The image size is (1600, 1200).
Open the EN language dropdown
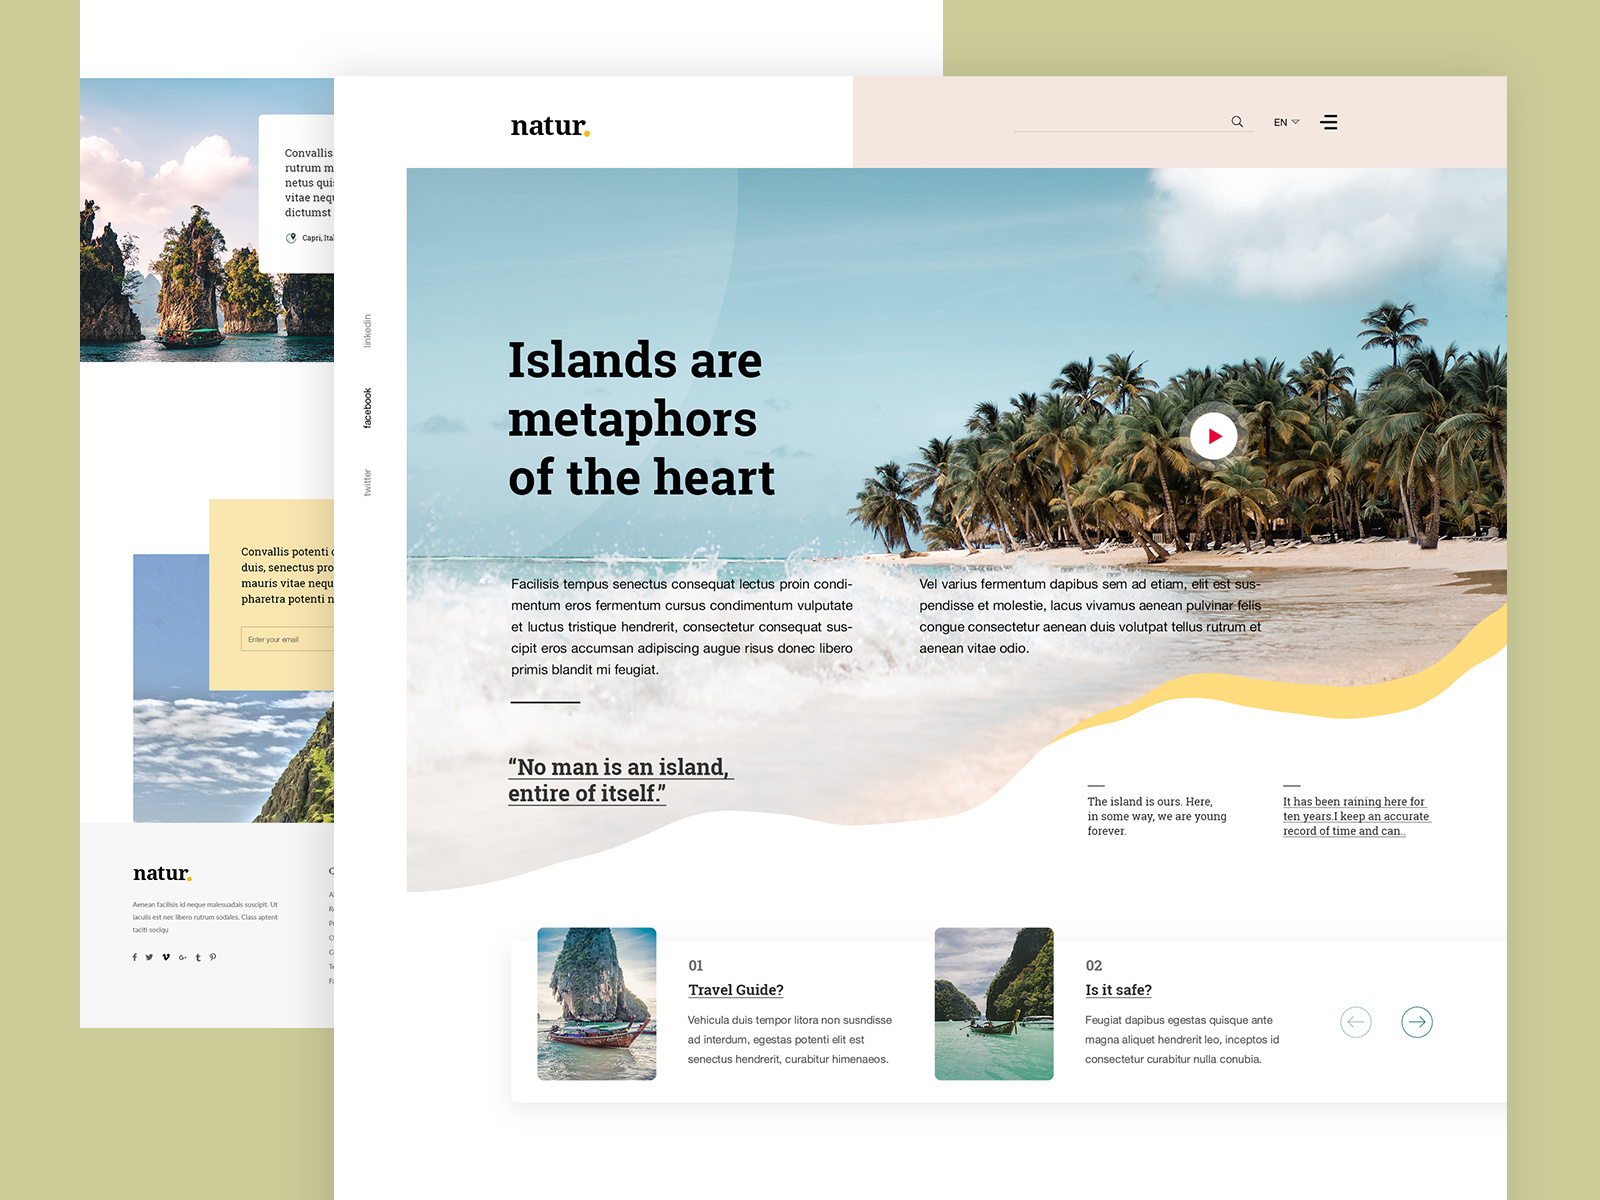point(1286,121)
